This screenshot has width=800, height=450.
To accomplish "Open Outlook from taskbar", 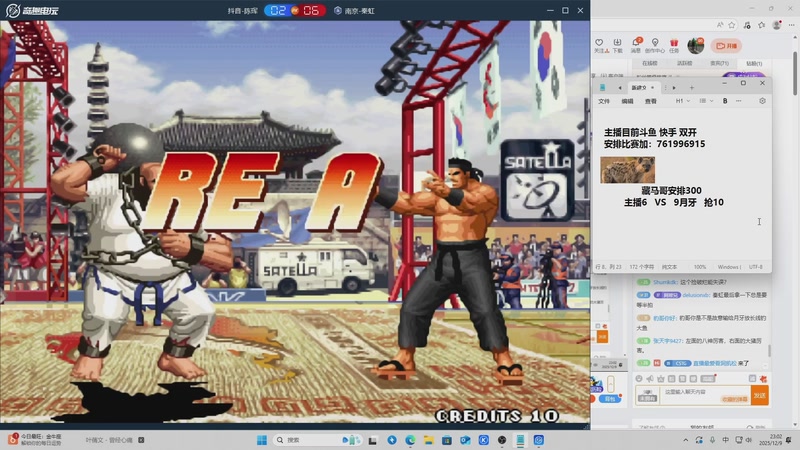I will 465,440.
